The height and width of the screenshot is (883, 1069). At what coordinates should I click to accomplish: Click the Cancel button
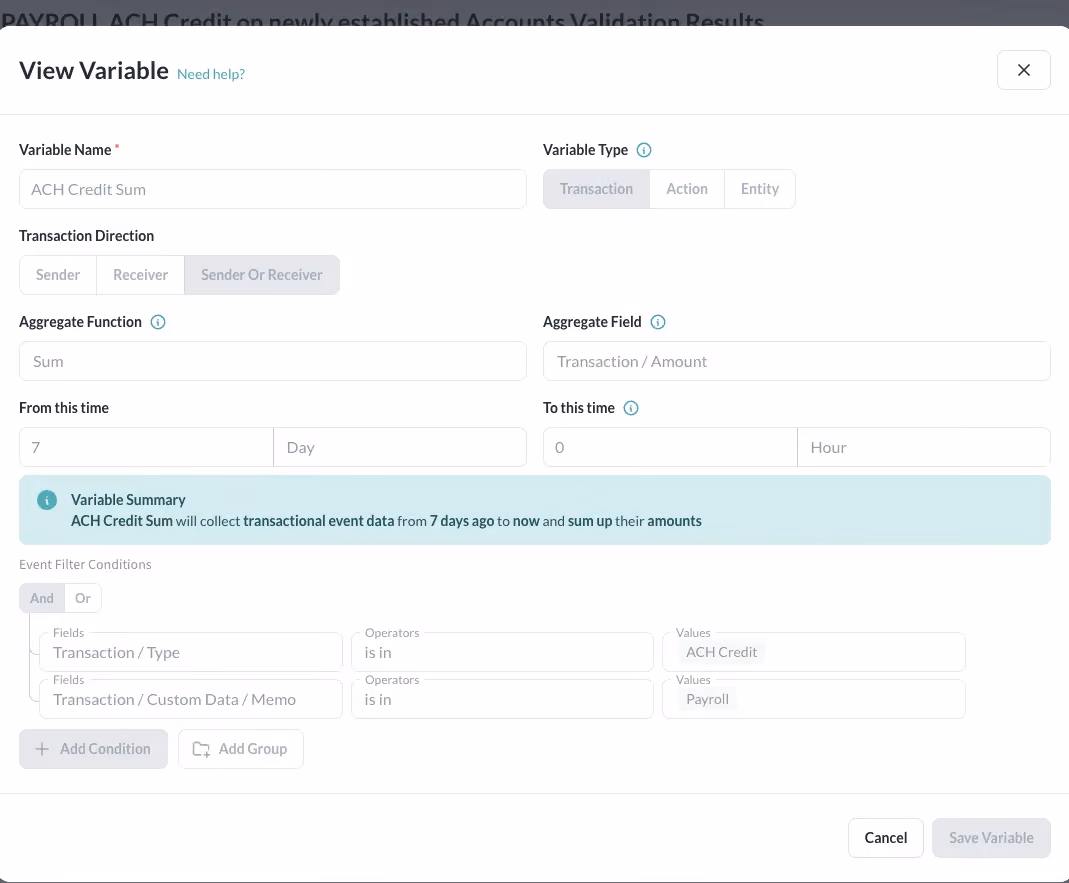tap(886, 838)
